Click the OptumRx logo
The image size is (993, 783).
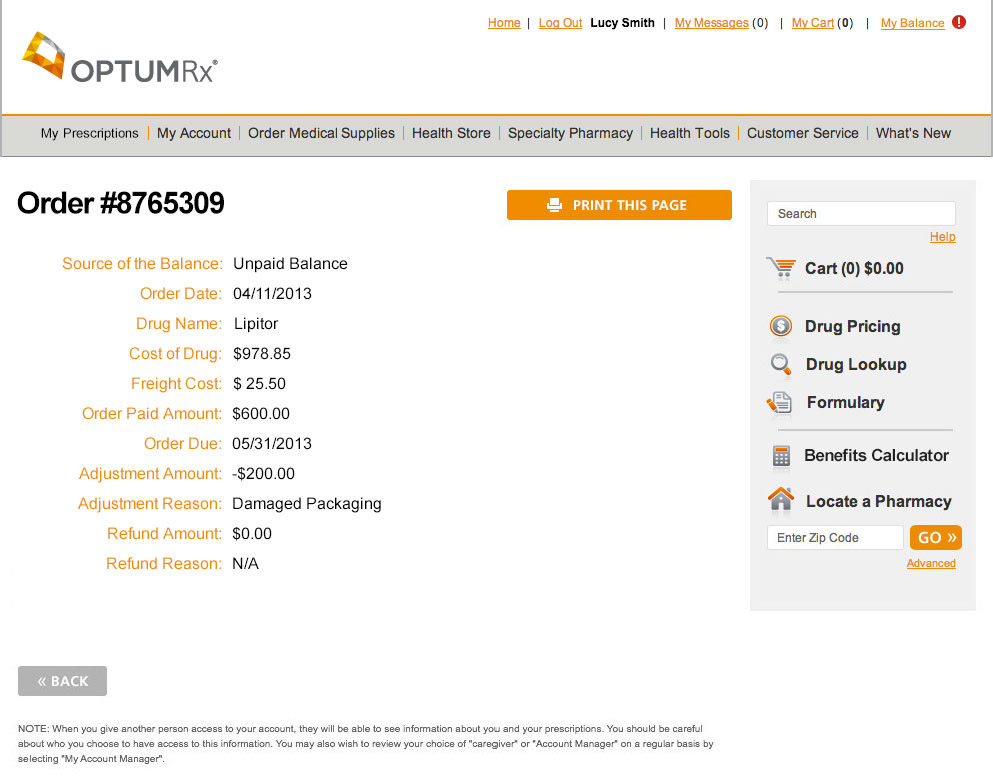pos(119,59)
